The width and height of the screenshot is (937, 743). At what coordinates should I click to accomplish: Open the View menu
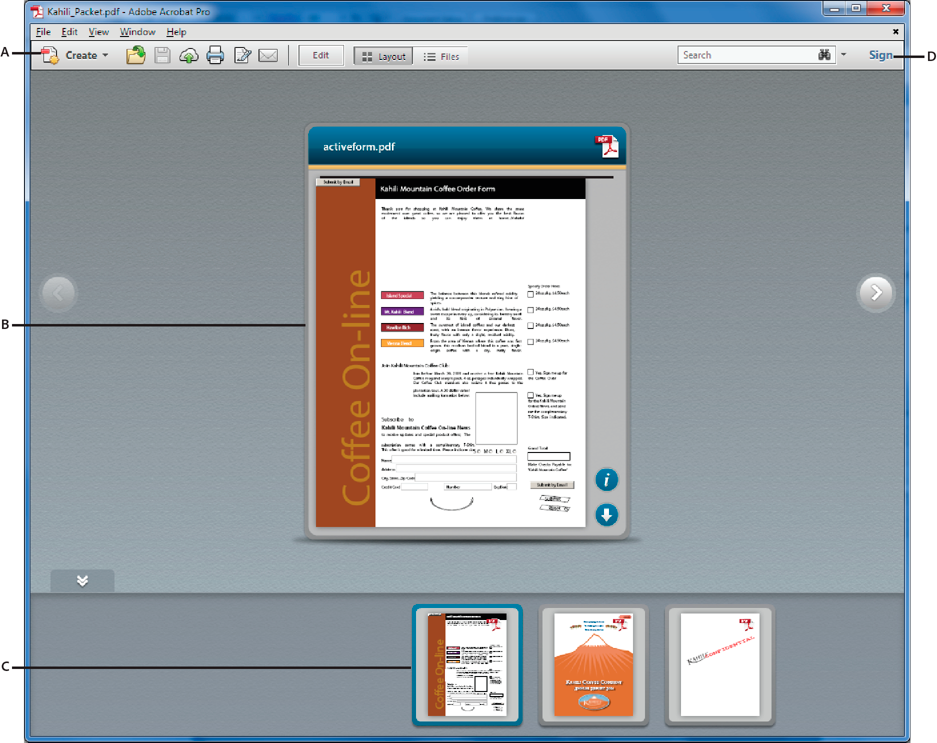[x=99, y=32]
